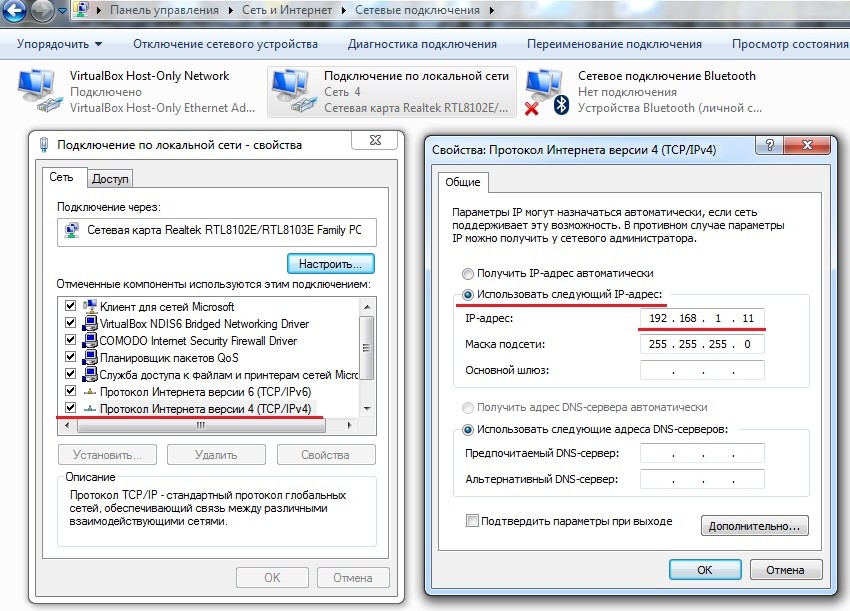
Task: Click the Настроить button
Action: pyautogui.click(x=330, y=264)
